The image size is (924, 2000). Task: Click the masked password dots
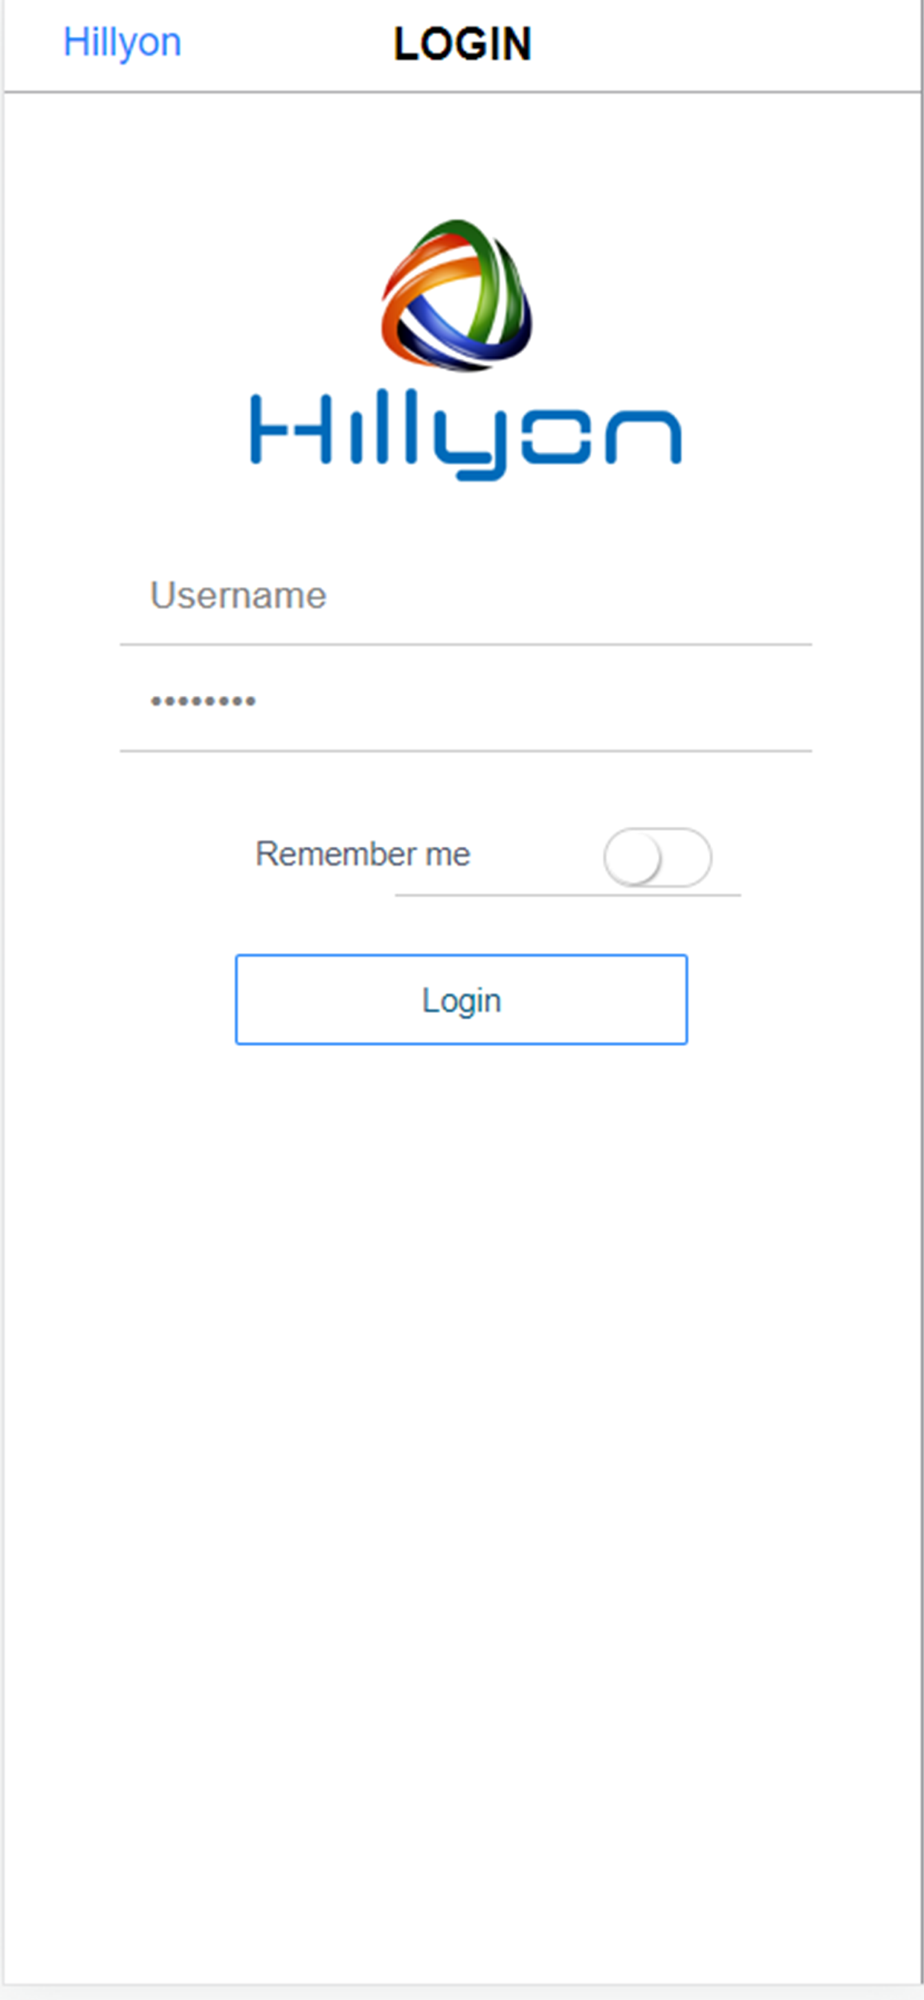click(x=203, y=701)
